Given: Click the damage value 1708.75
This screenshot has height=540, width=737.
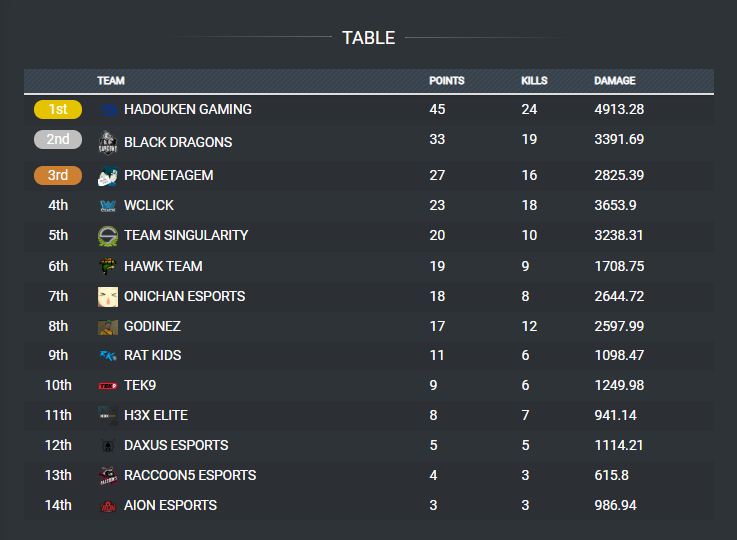Looking at the screenshot, I should click(x=619, y=266).
